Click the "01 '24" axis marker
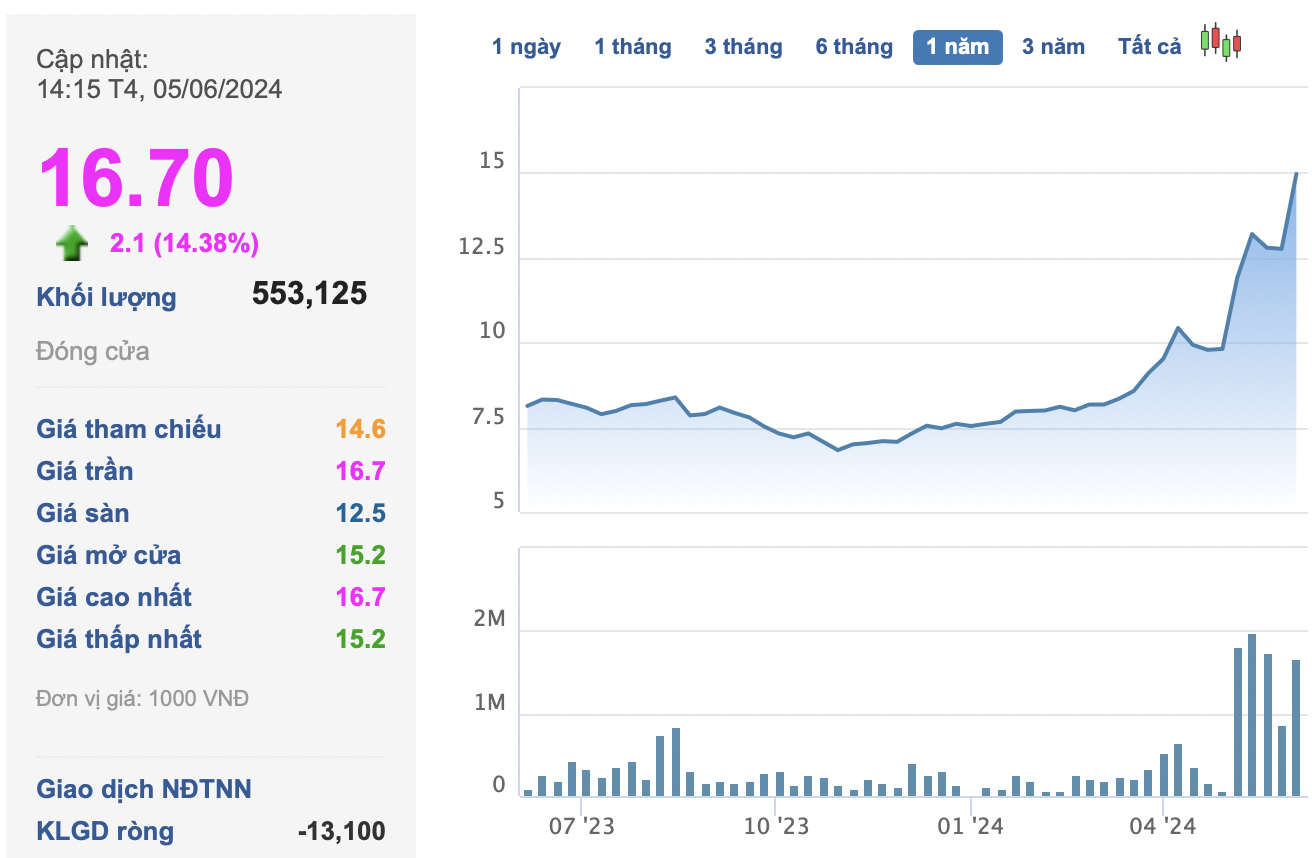The height and width of the screenshot is (858, 1312). tap(971, 826)
